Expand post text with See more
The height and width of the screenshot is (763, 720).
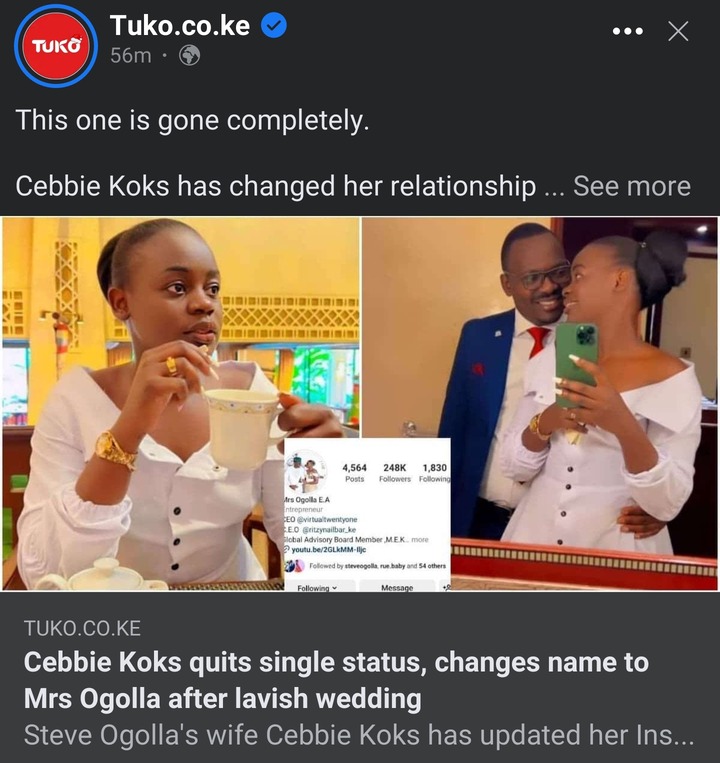click(631, 186)
